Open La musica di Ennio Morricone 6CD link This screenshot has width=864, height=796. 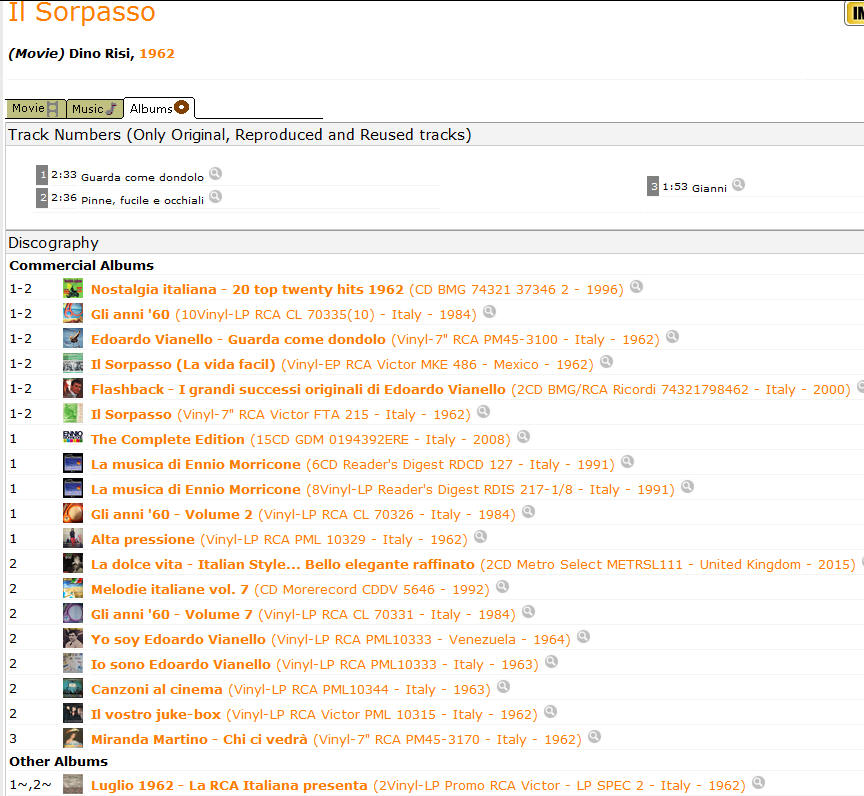[353, 464]
